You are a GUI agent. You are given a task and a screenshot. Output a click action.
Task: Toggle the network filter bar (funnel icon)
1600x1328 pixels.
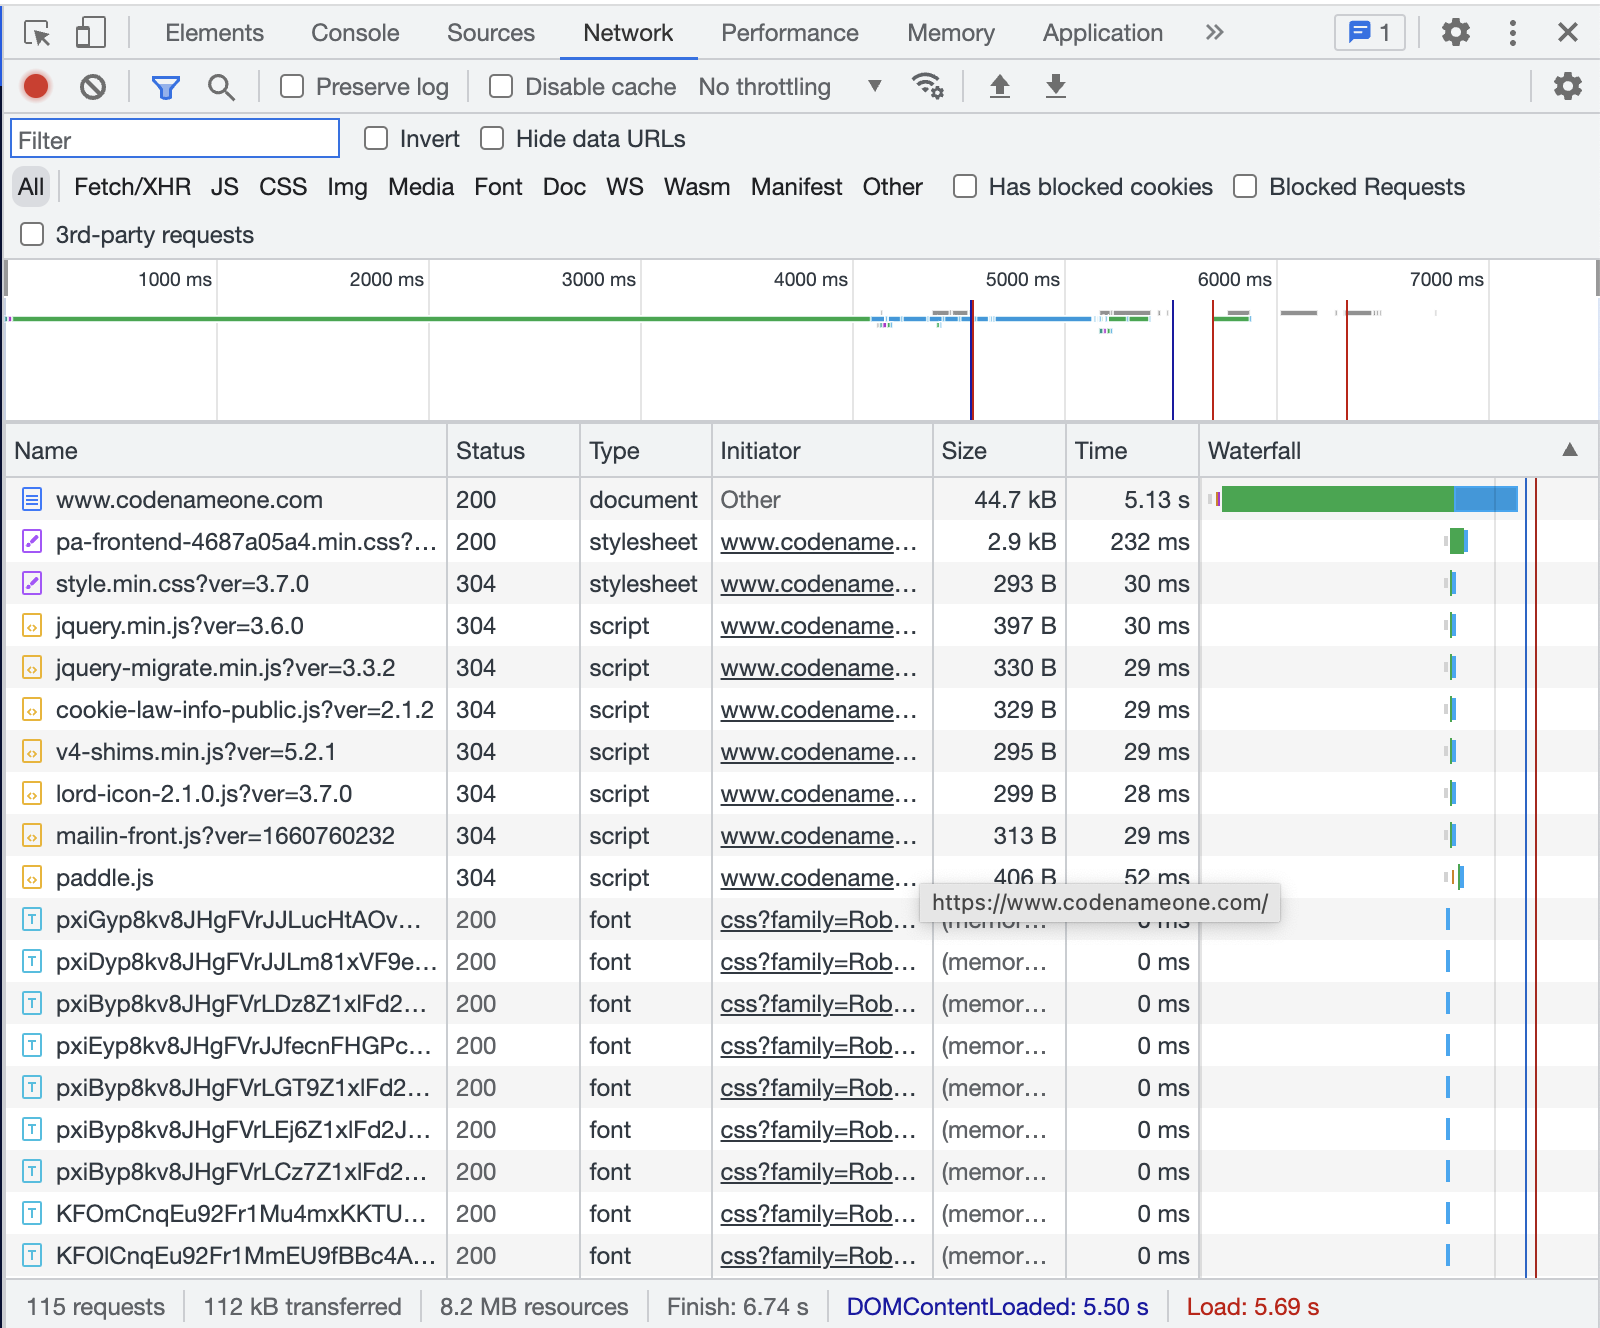pyautogui.click(x=165, y=86)
